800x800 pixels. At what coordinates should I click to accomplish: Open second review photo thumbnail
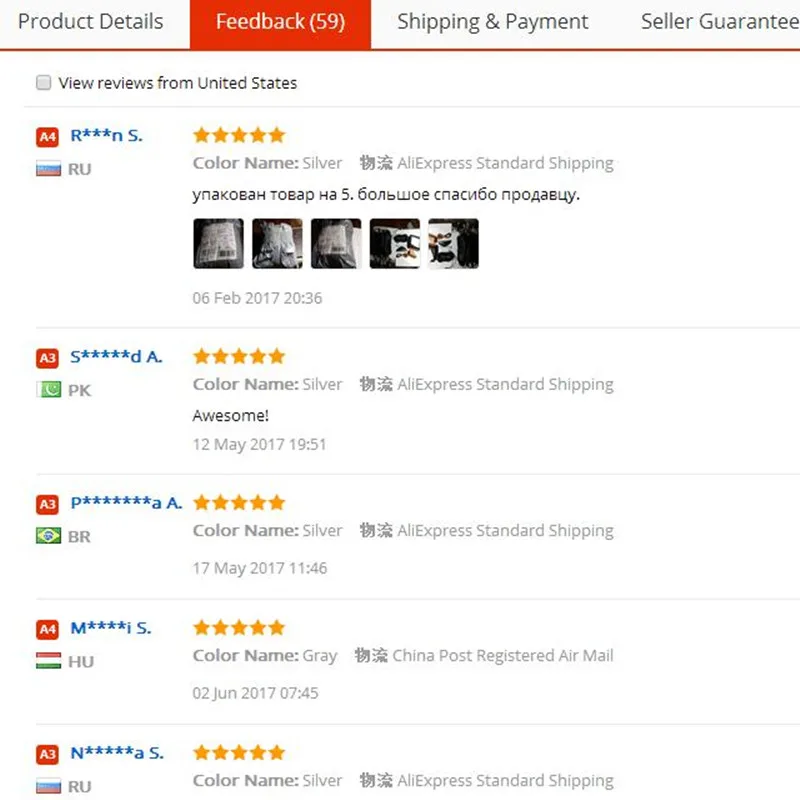coord(277,244)
